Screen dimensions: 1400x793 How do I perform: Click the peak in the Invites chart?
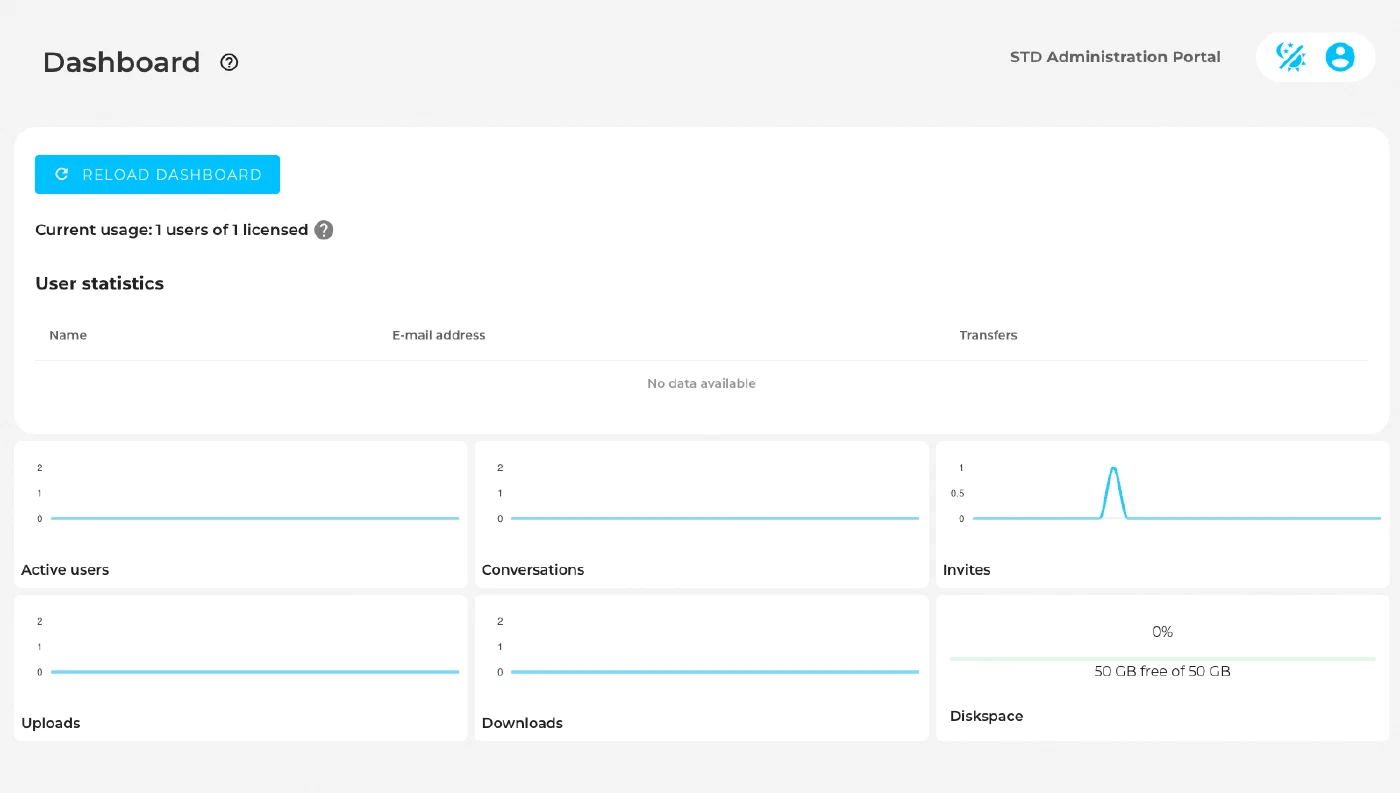1113,469
